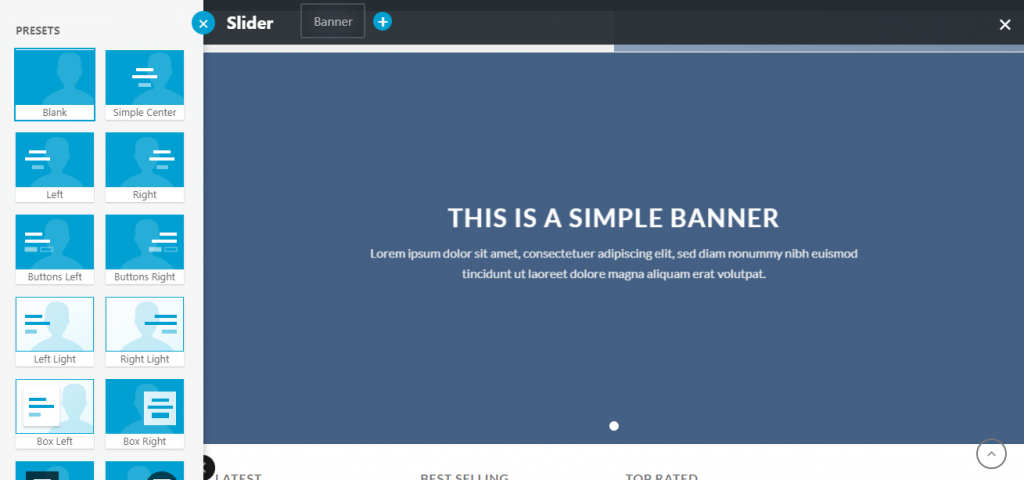Image resolution: width=1024 pixels, height=480 pixels.
Task: Click the dark circular X button below banner
Action: [208, 467]
